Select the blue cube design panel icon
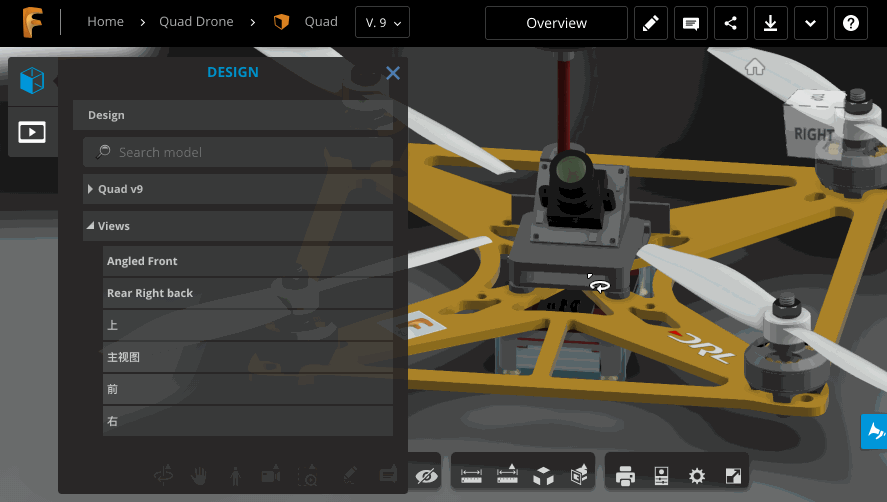 (32, 80)
